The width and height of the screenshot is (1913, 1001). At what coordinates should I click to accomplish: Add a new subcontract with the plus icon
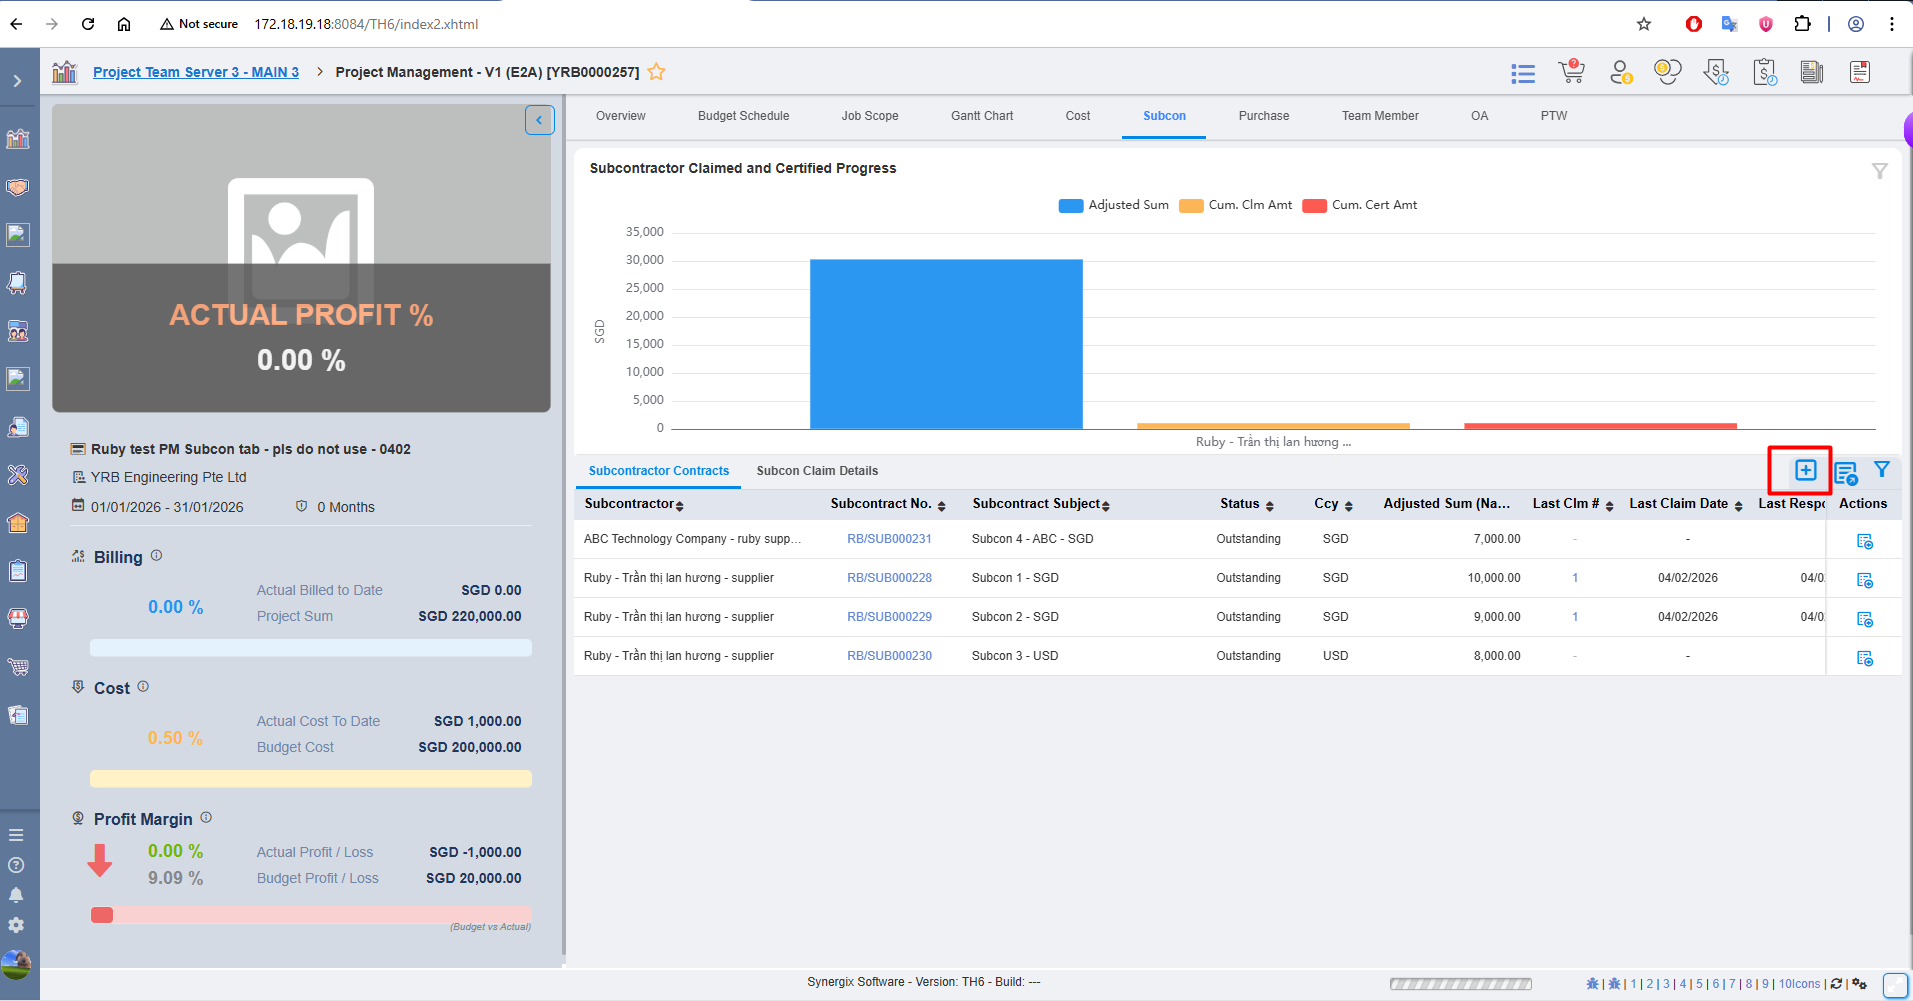pos(1805,470)
